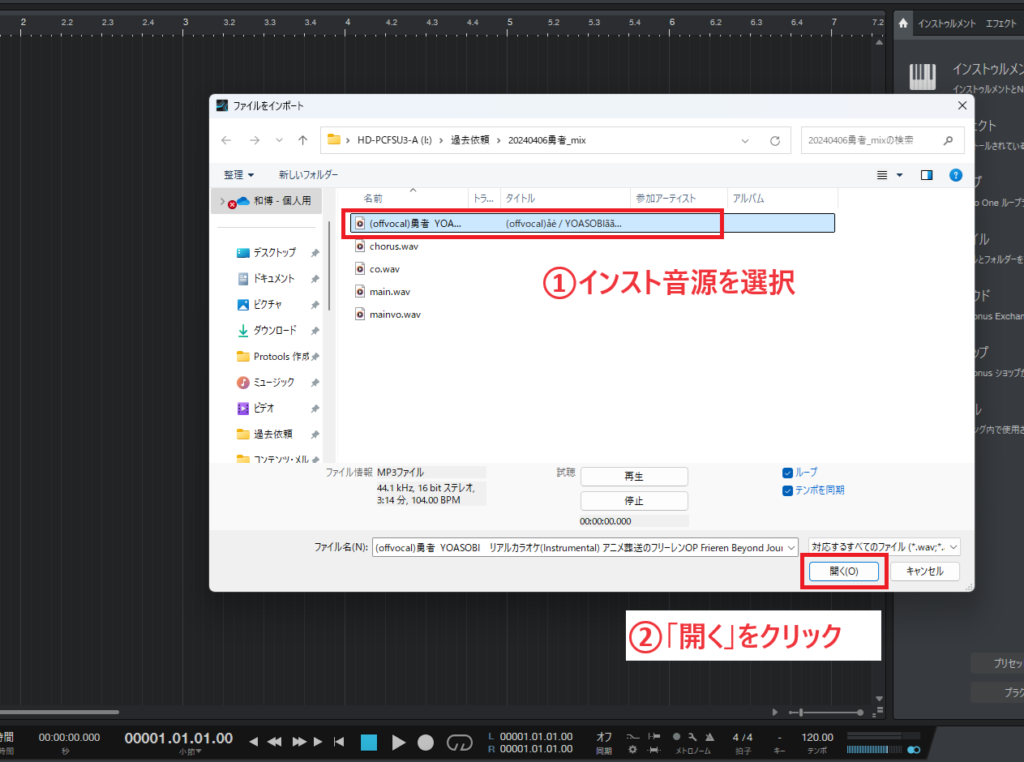Expand the 和博 - 個人用 tree node
The image size is (1024, 762).
tap(222, 201)
